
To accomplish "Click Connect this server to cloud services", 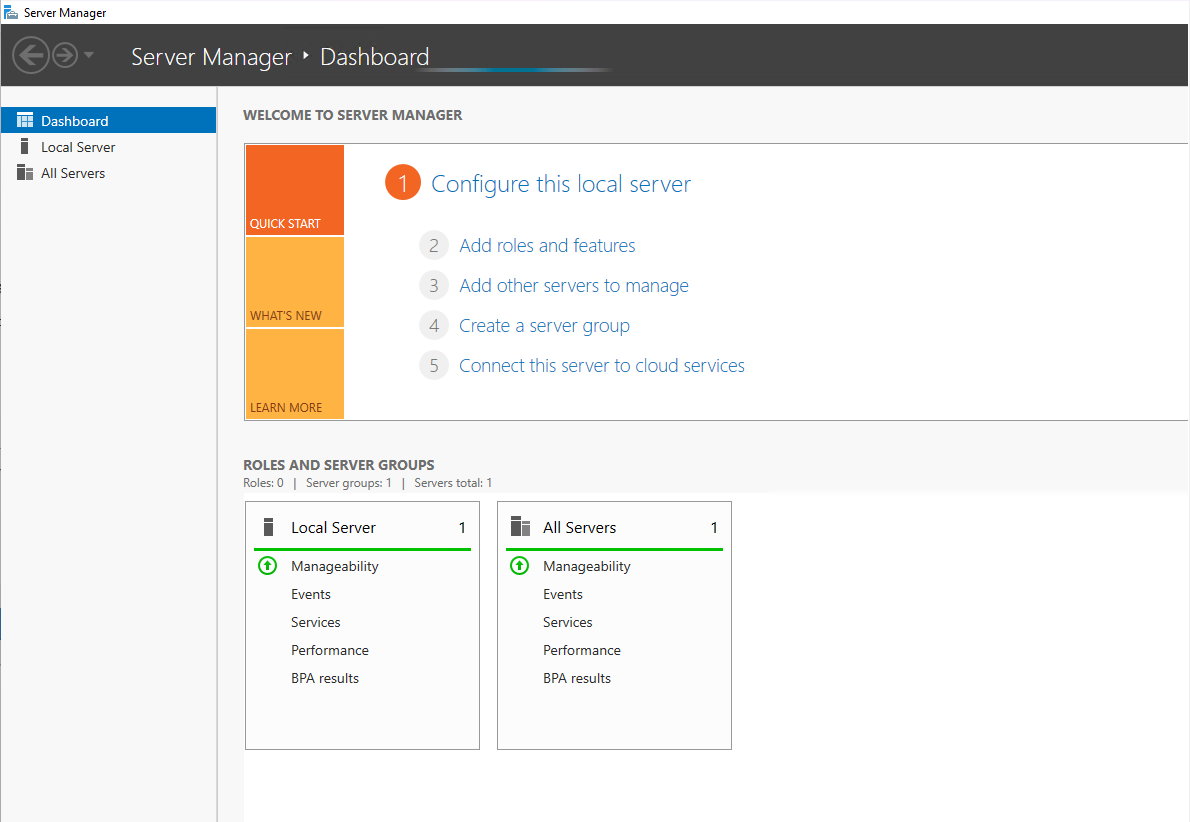I will click(x=602, y=366).
